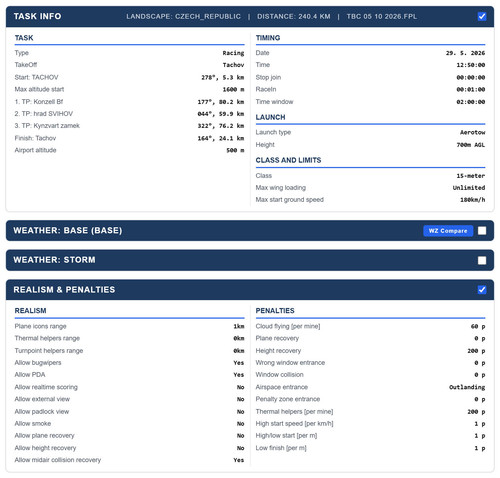This screenshot has height=478, width=500.
Task: Click the Allow midair collision recovery label
Action: 58,460
